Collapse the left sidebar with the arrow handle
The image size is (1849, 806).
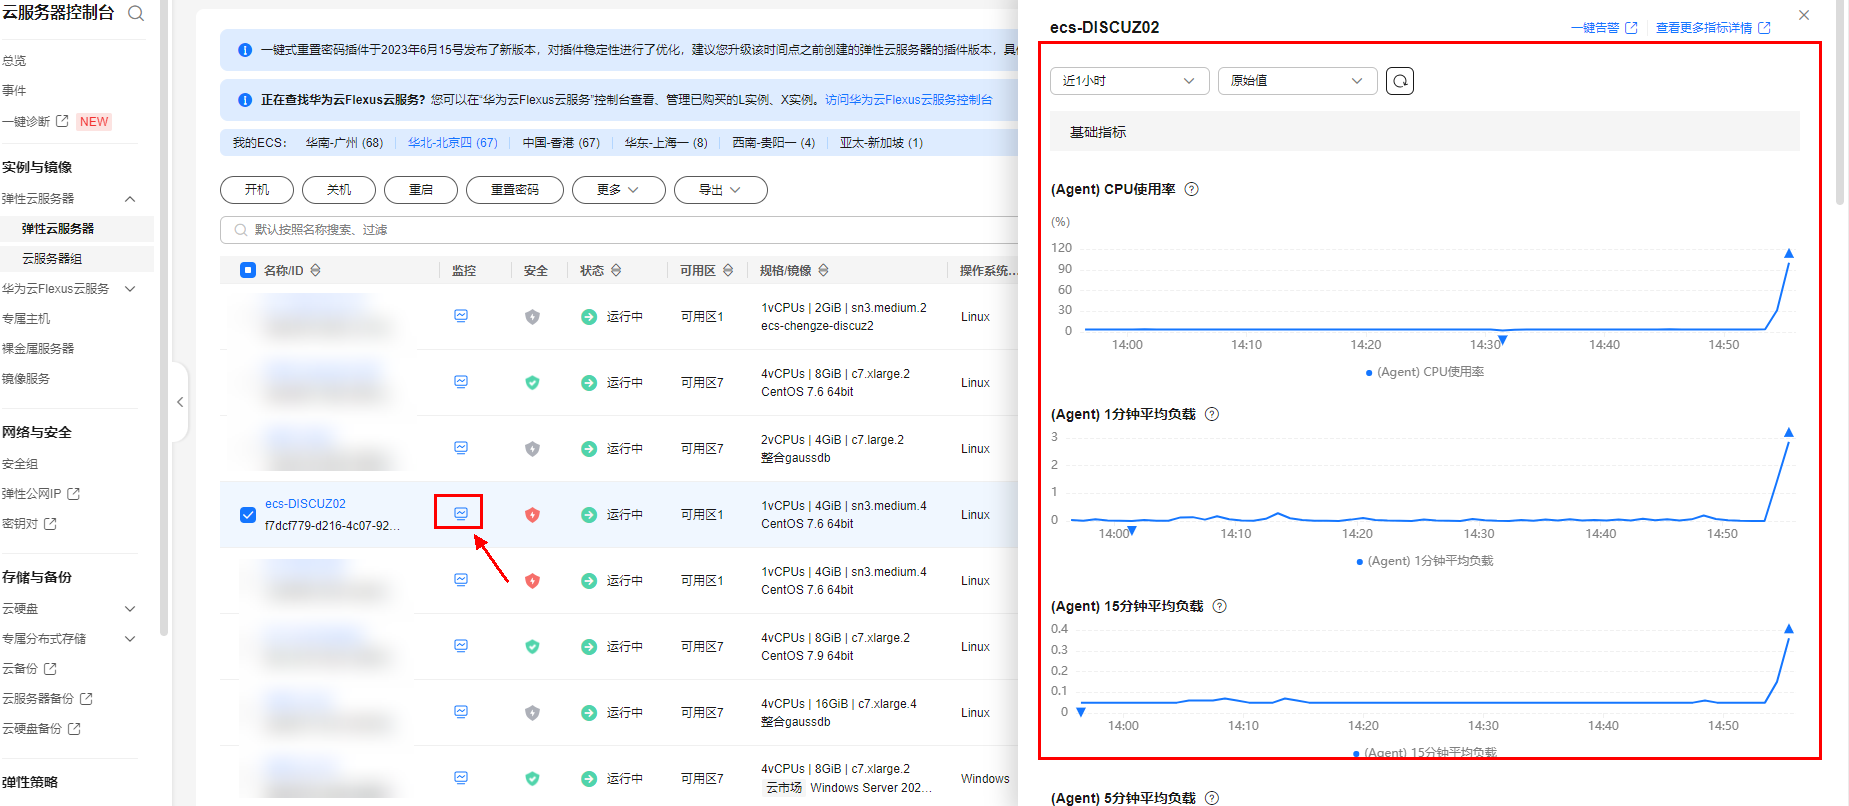pos(180,402)
